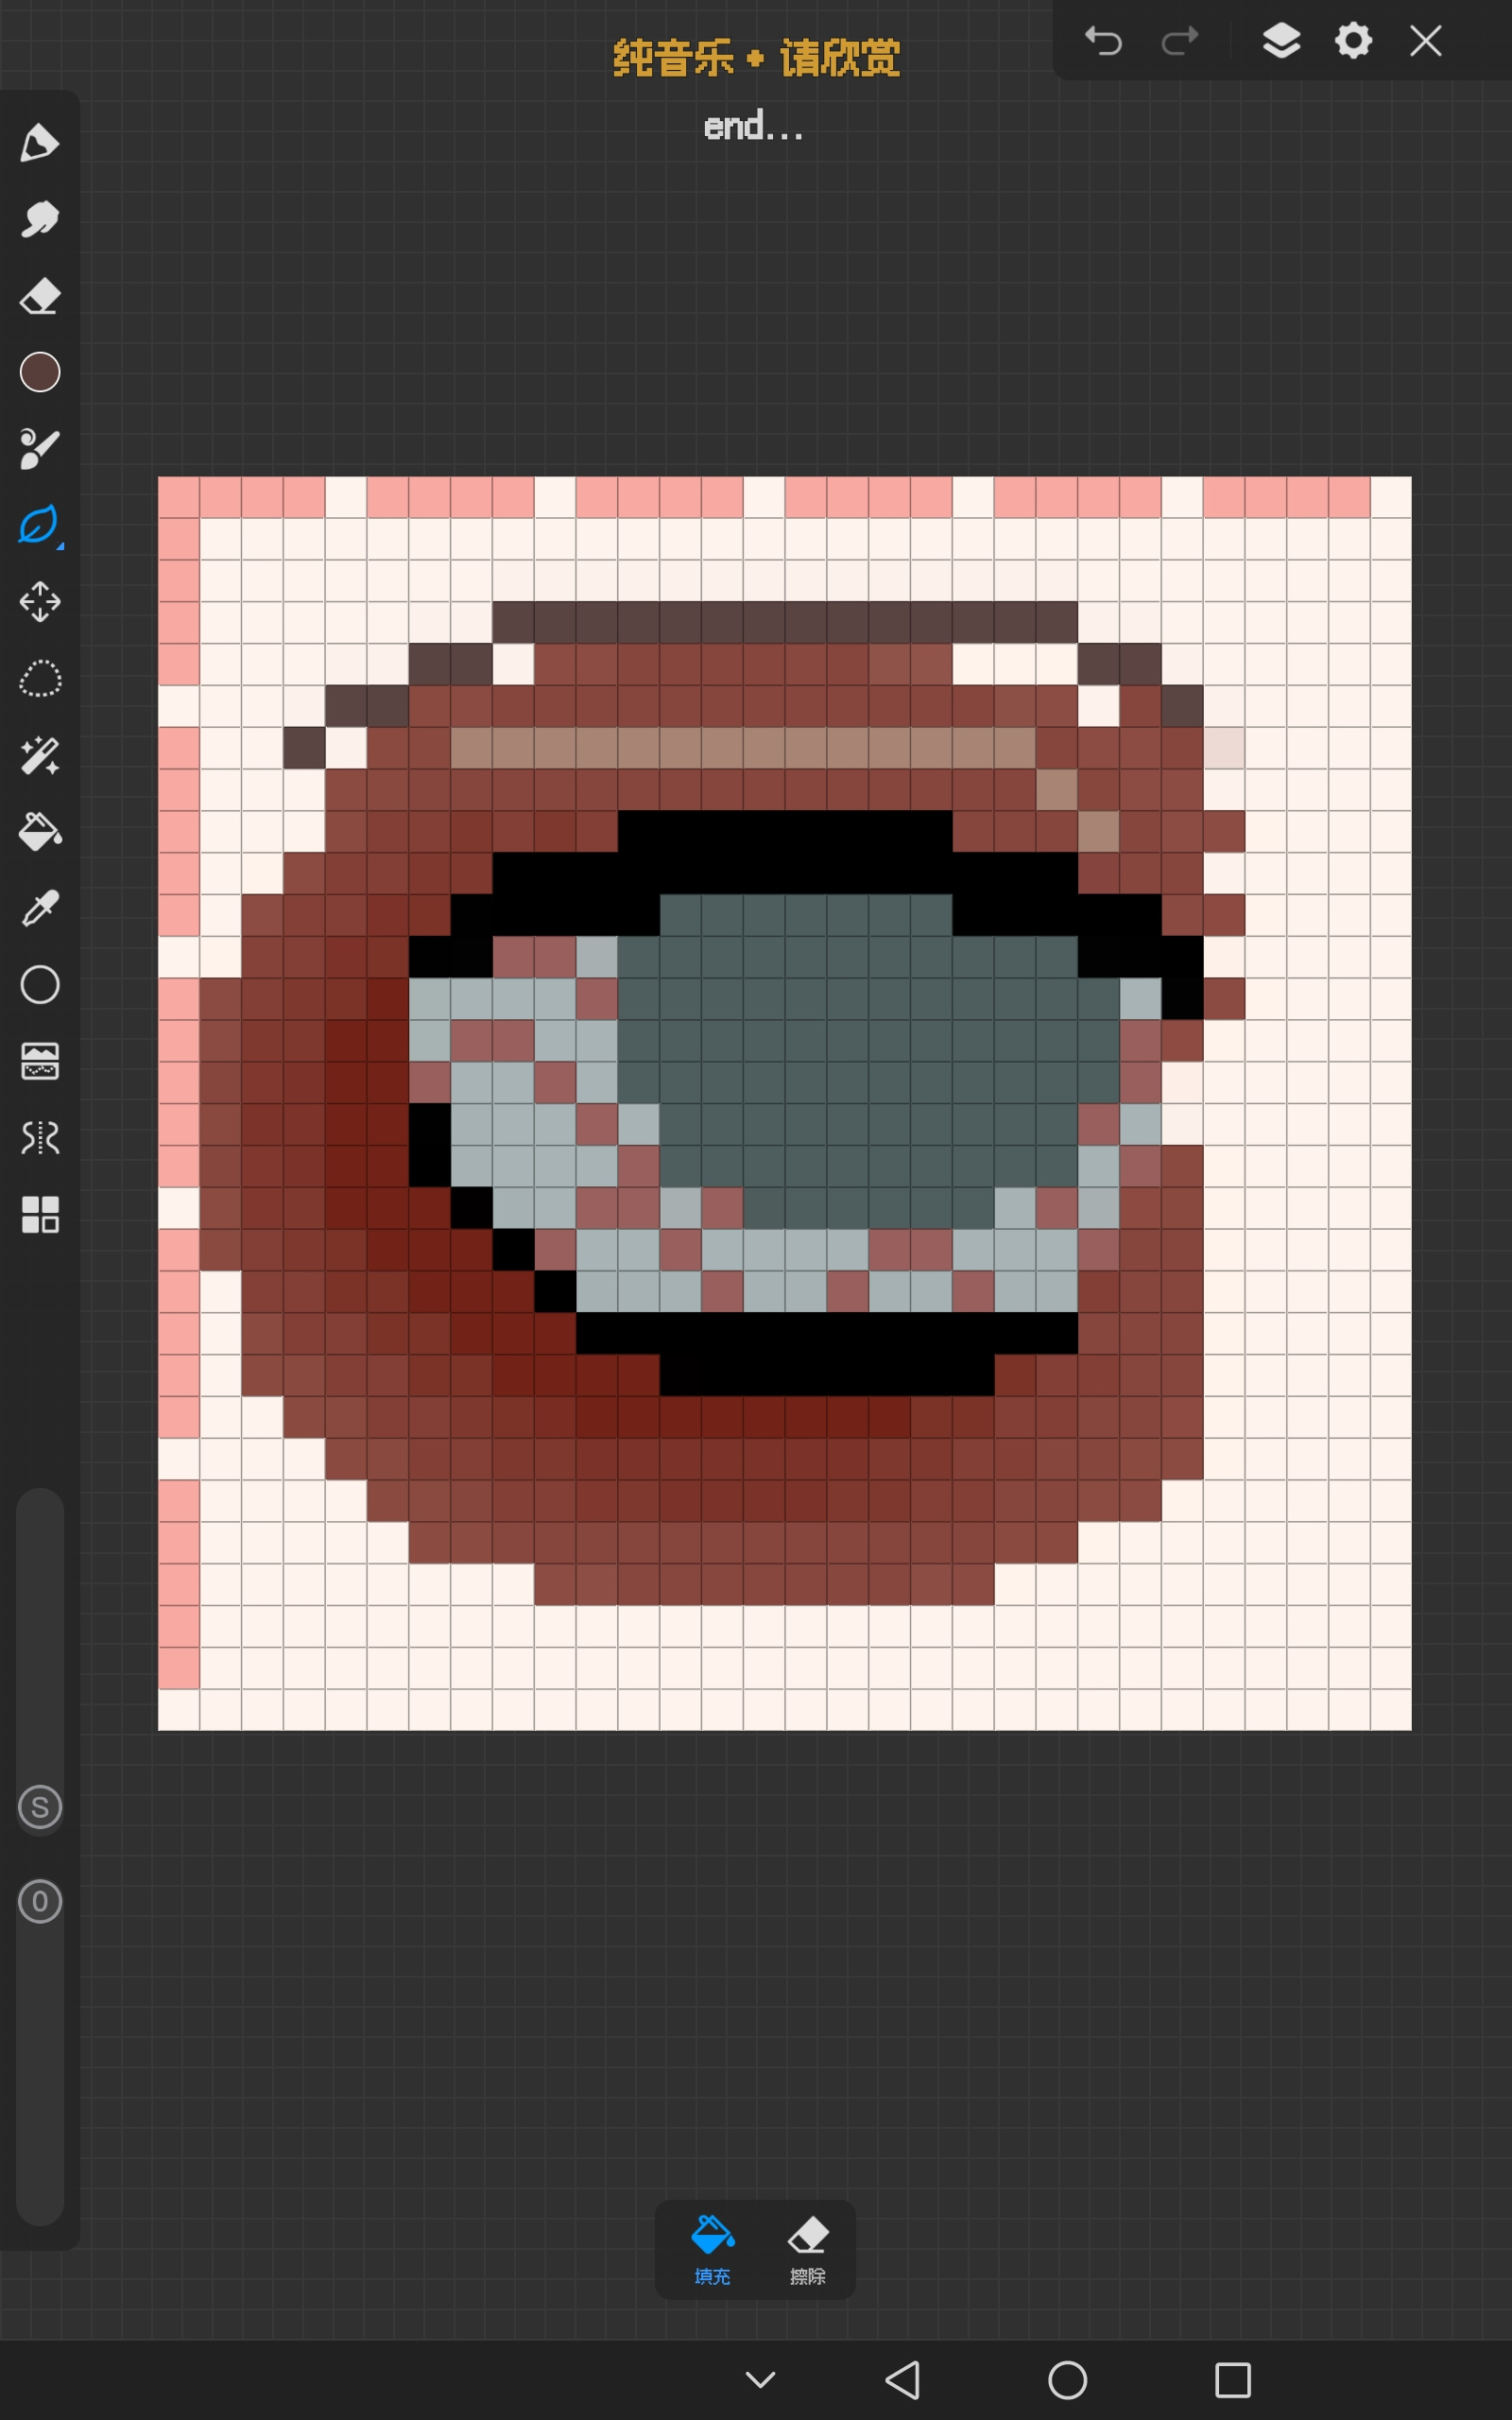Switch to 擦除 erase mode
This screenshot has height=2420, width=1512.
click(808, 2250)
